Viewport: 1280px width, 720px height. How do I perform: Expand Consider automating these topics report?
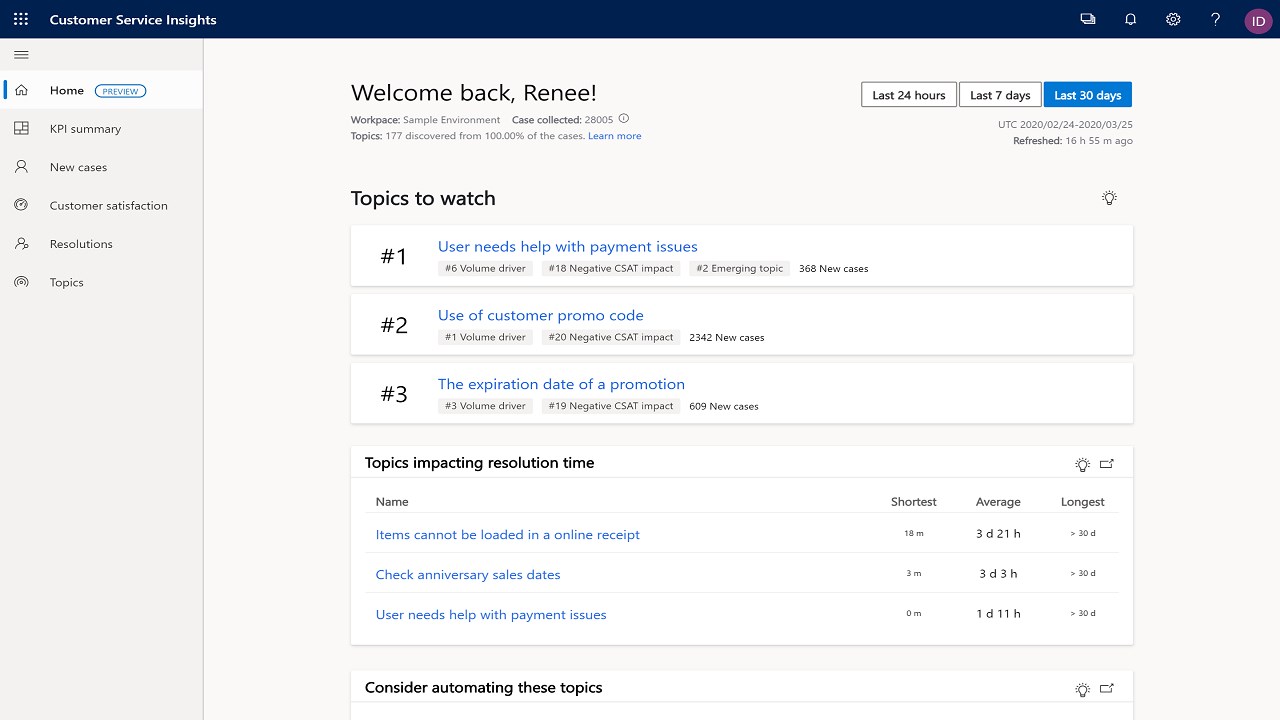click(x=1107, y=689)
